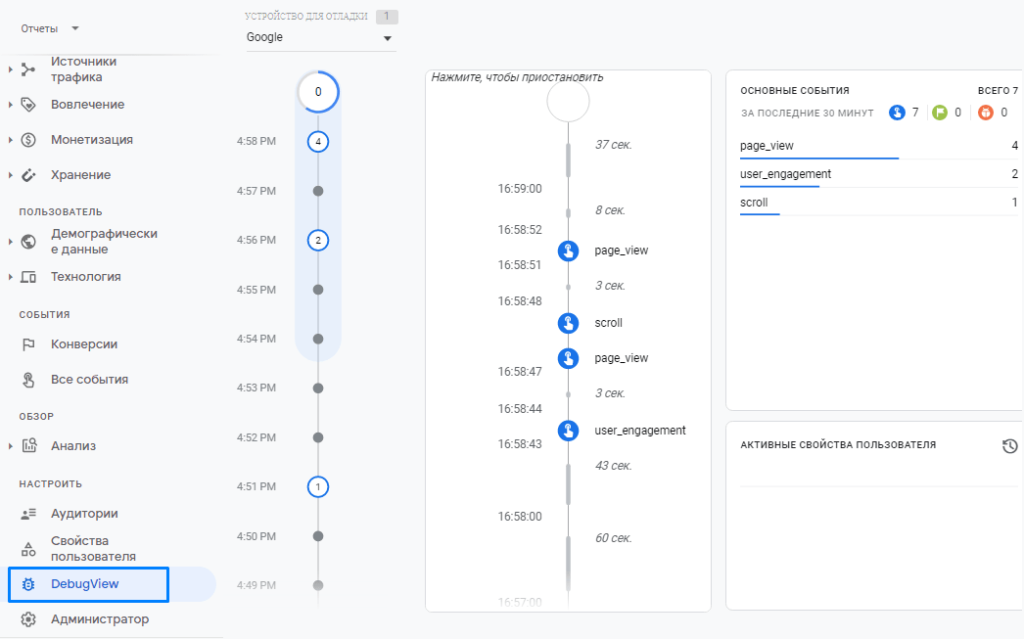Open the Отчеты dropdown menu
The width and height of the screenshot is (1024, 639).
(x=50, y=28)
